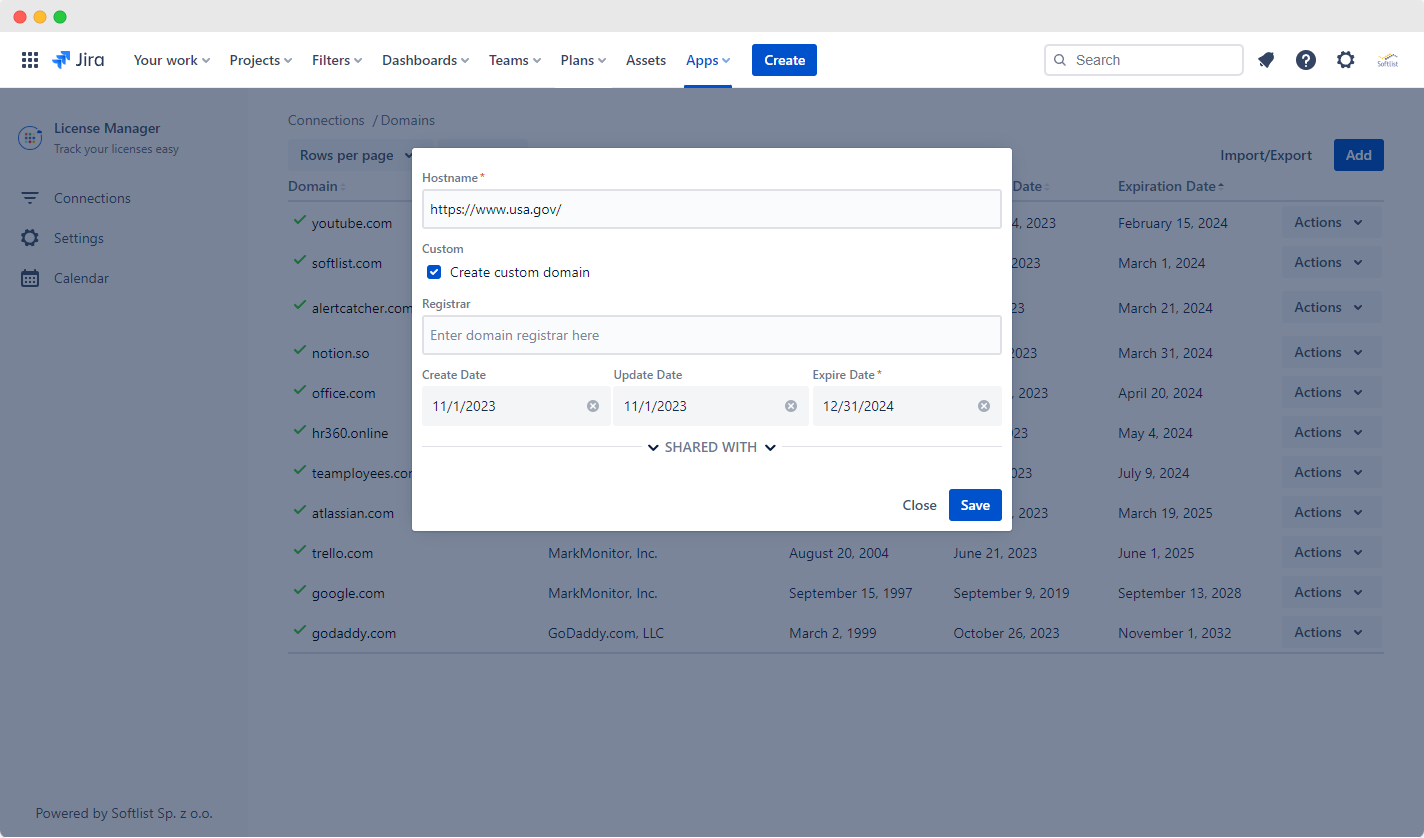This screenshot has height=838, width=1424.
Task: Click the Connections breadcrumb link
Action: tap(326, 120)
